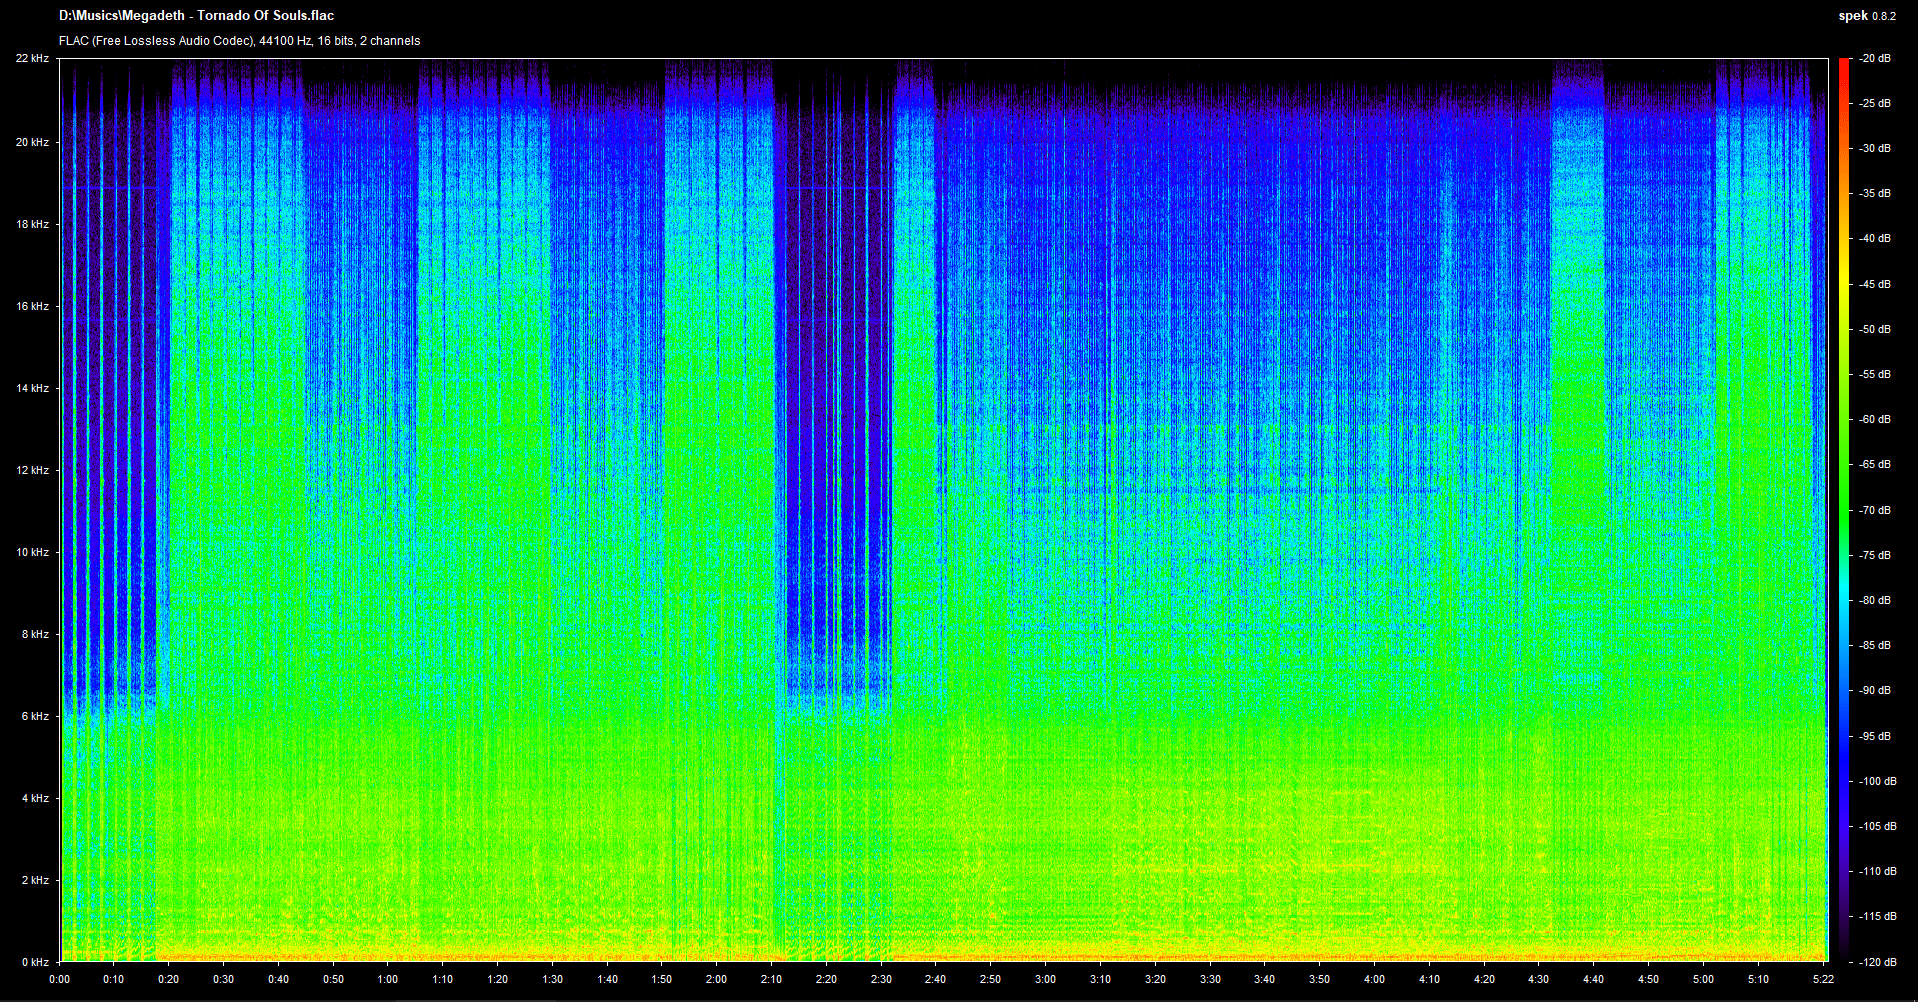Click the 2:20 time axis label
This screenshot has height=1002, width=1918.
click(x=827, y=980)
